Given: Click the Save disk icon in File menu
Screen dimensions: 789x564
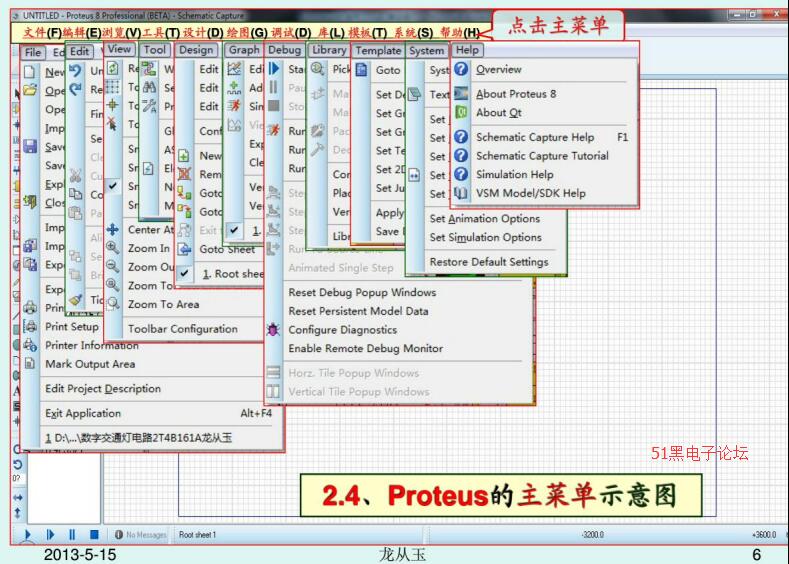Looking at the screenshot, I should pos(30,146).
